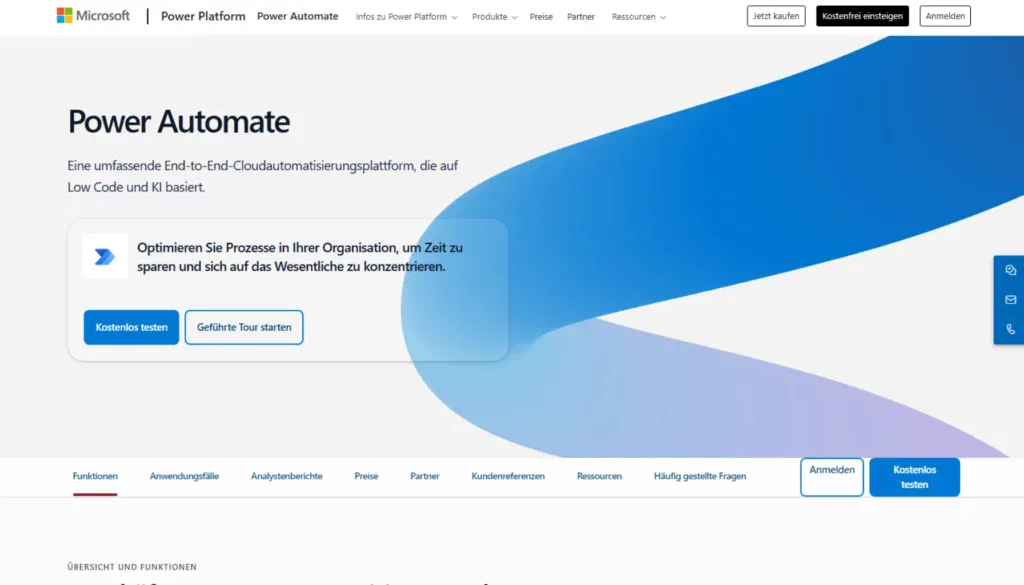This screenshot has height=585, width=1024.
Task: Click Anmelden in the top header
Action: tap(945, 16)
